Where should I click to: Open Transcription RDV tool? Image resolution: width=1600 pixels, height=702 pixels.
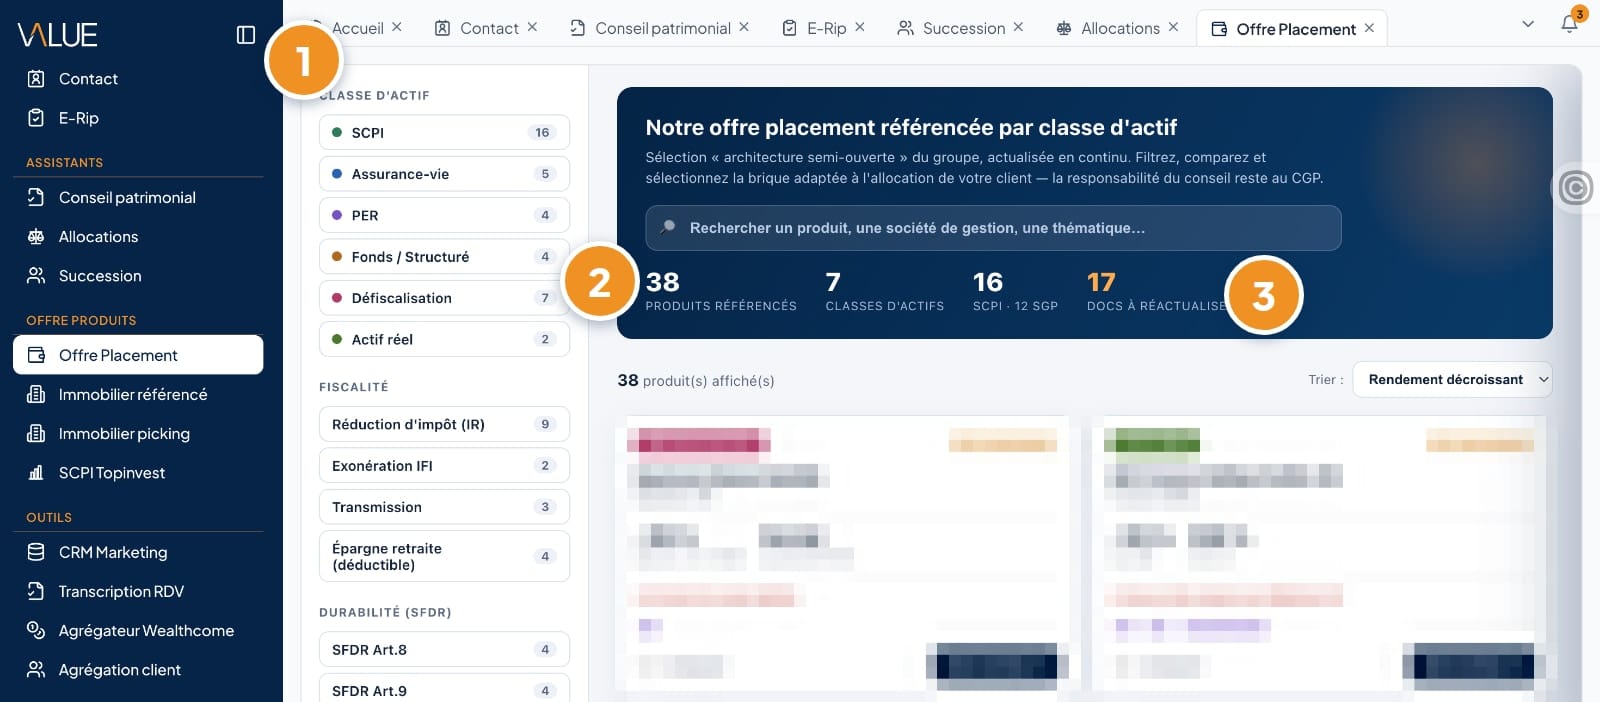[x=138, y=592]
